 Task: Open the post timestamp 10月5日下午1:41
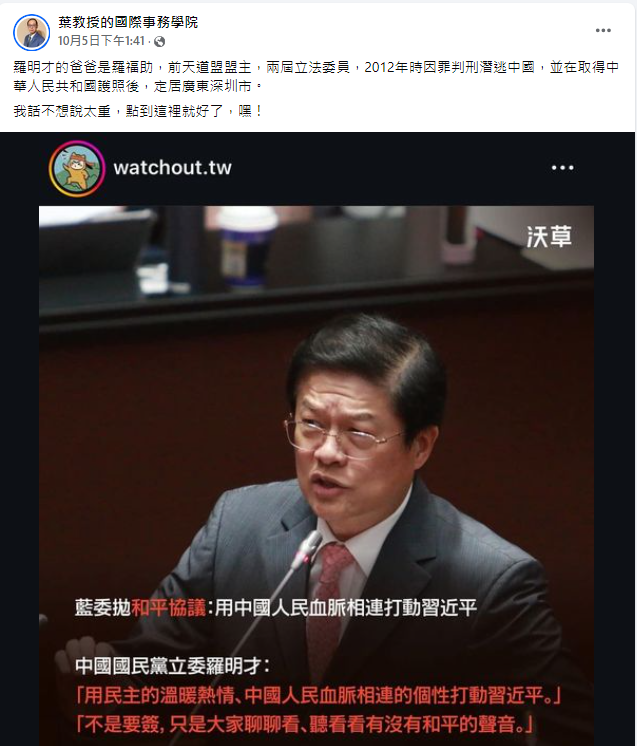coord(101,41)
